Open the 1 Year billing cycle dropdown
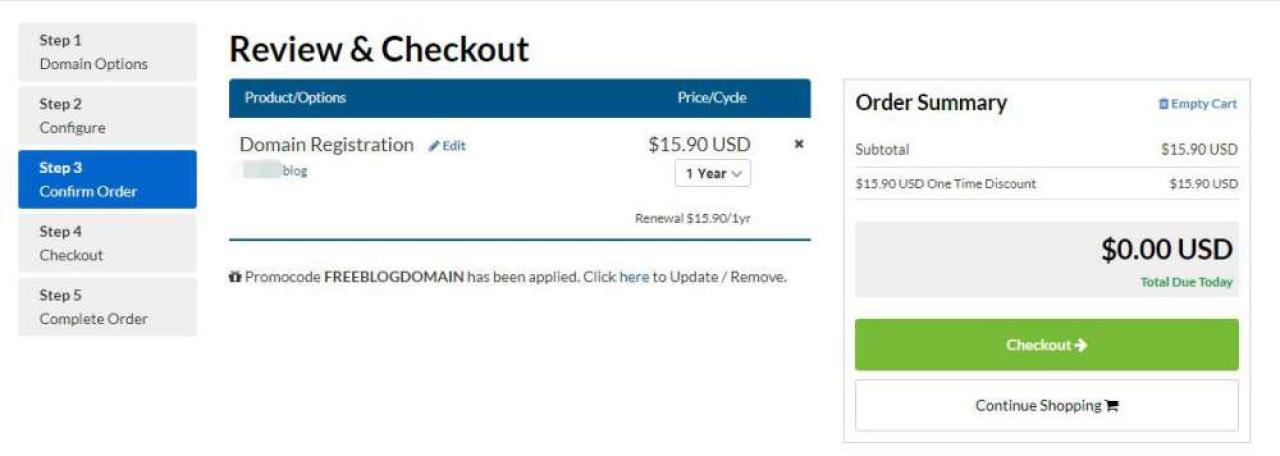 (713, 173)
